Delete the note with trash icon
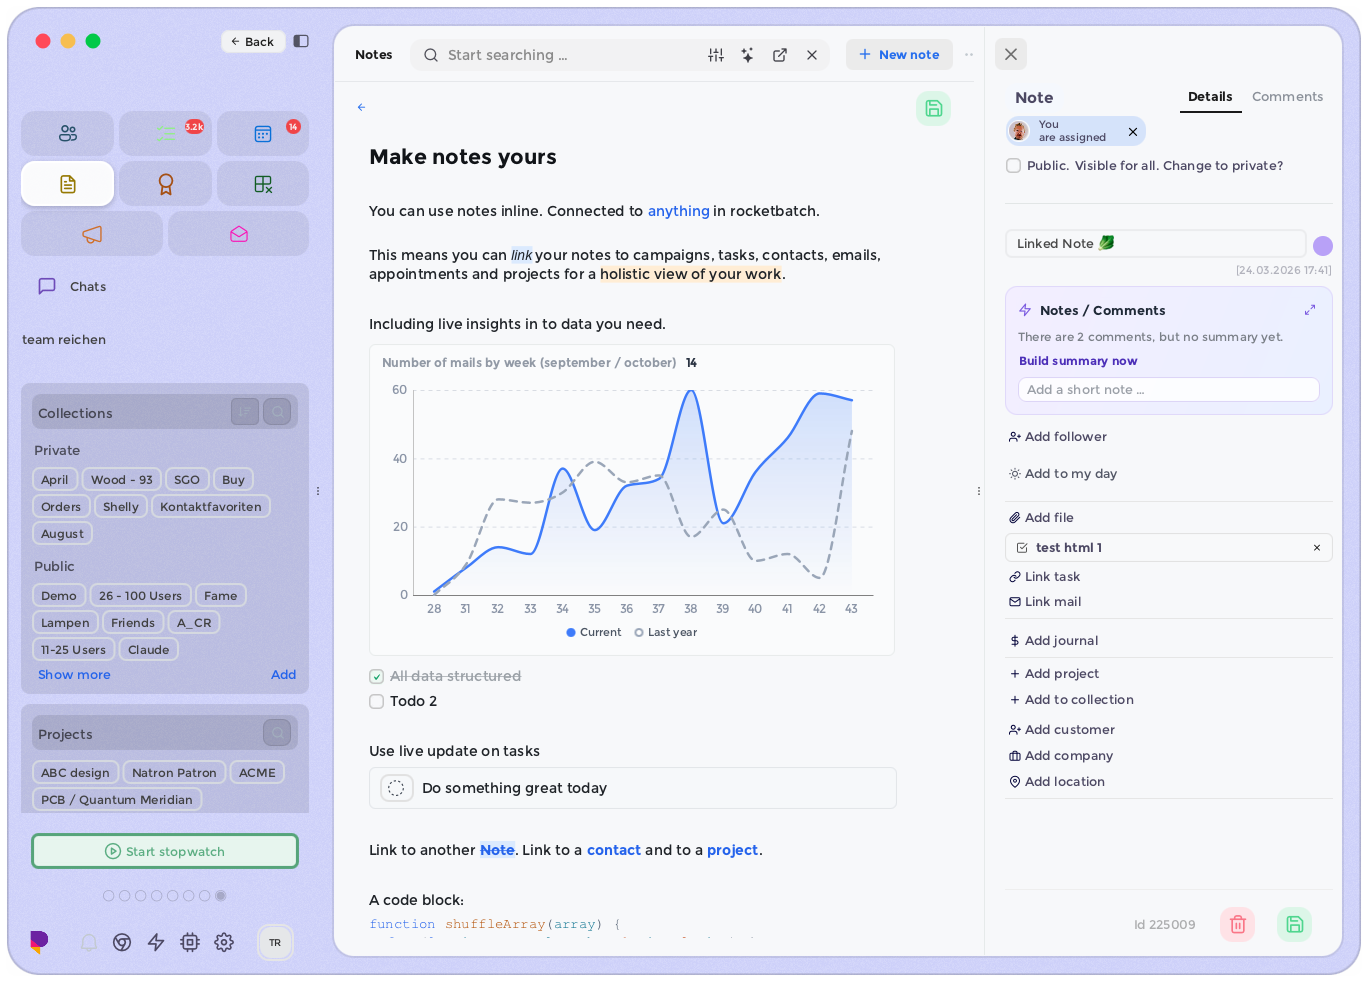This screenshot has width=1368, height=982. [1237, 924]
